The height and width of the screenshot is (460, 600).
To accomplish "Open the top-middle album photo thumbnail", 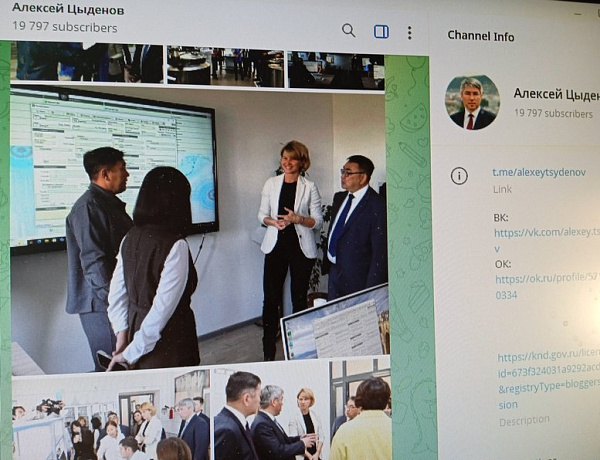I will click(x=225, y=66).
